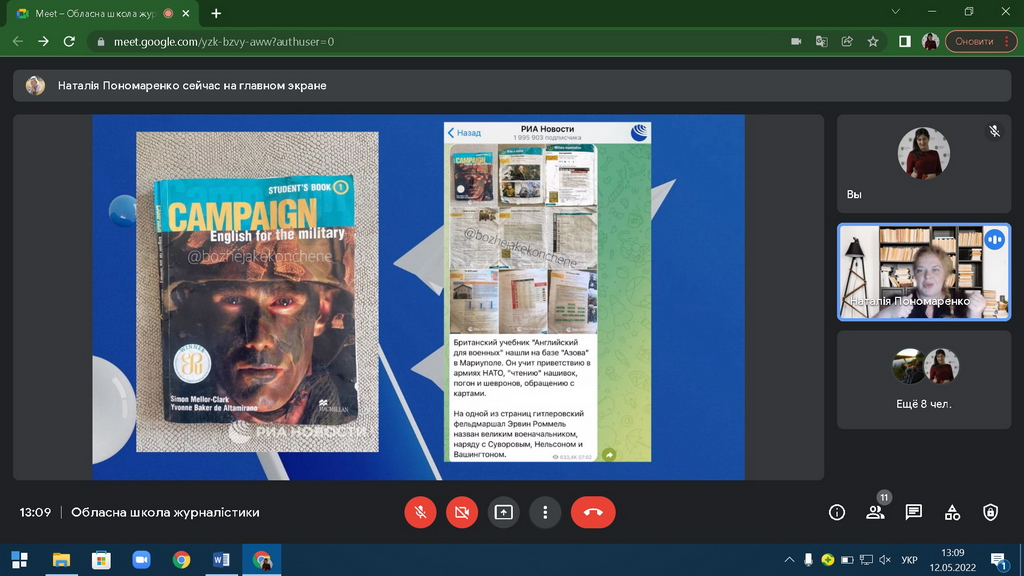
Task: View site information lock icon
Action: tap(101, 42)
